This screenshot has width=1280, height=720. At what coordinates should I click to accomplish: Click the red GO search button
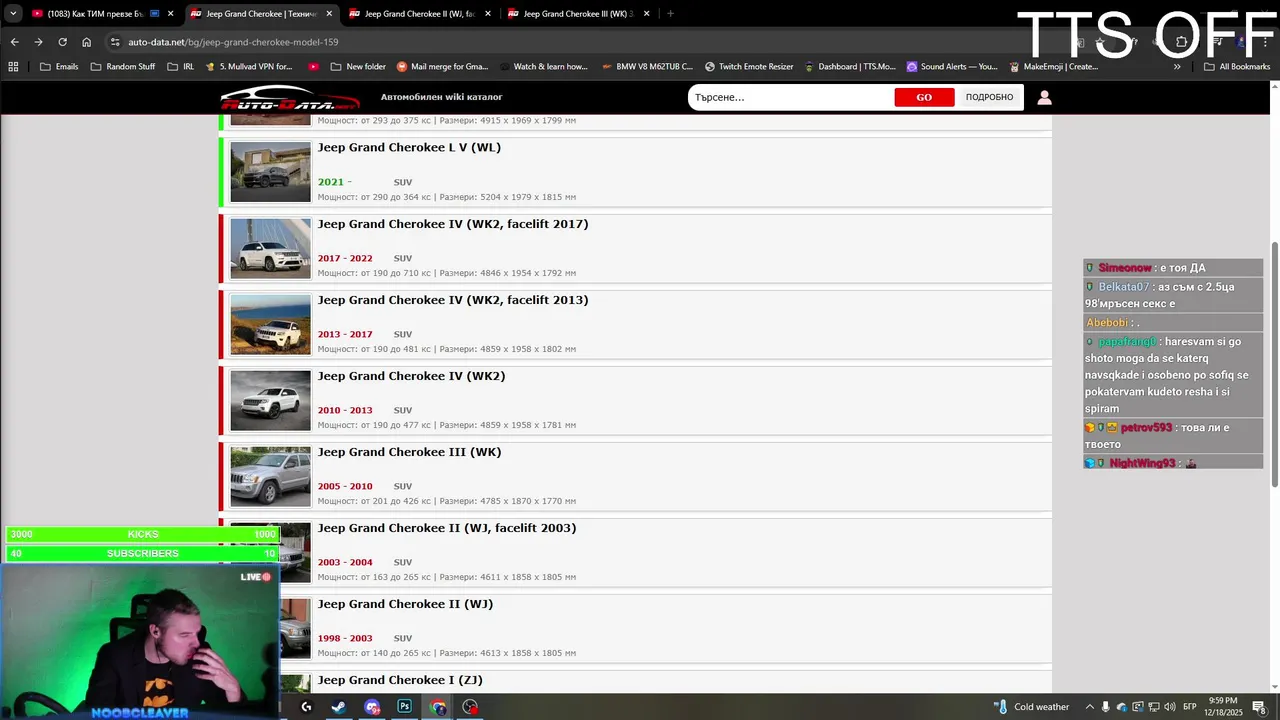click(x=924, y=97)
